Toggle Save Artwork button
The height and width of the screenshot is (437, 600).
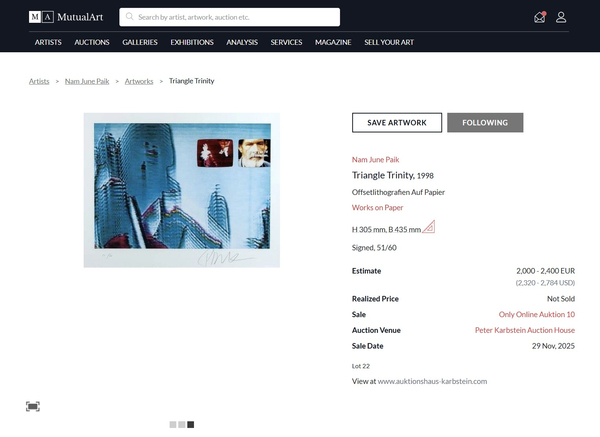pos(397,123)
